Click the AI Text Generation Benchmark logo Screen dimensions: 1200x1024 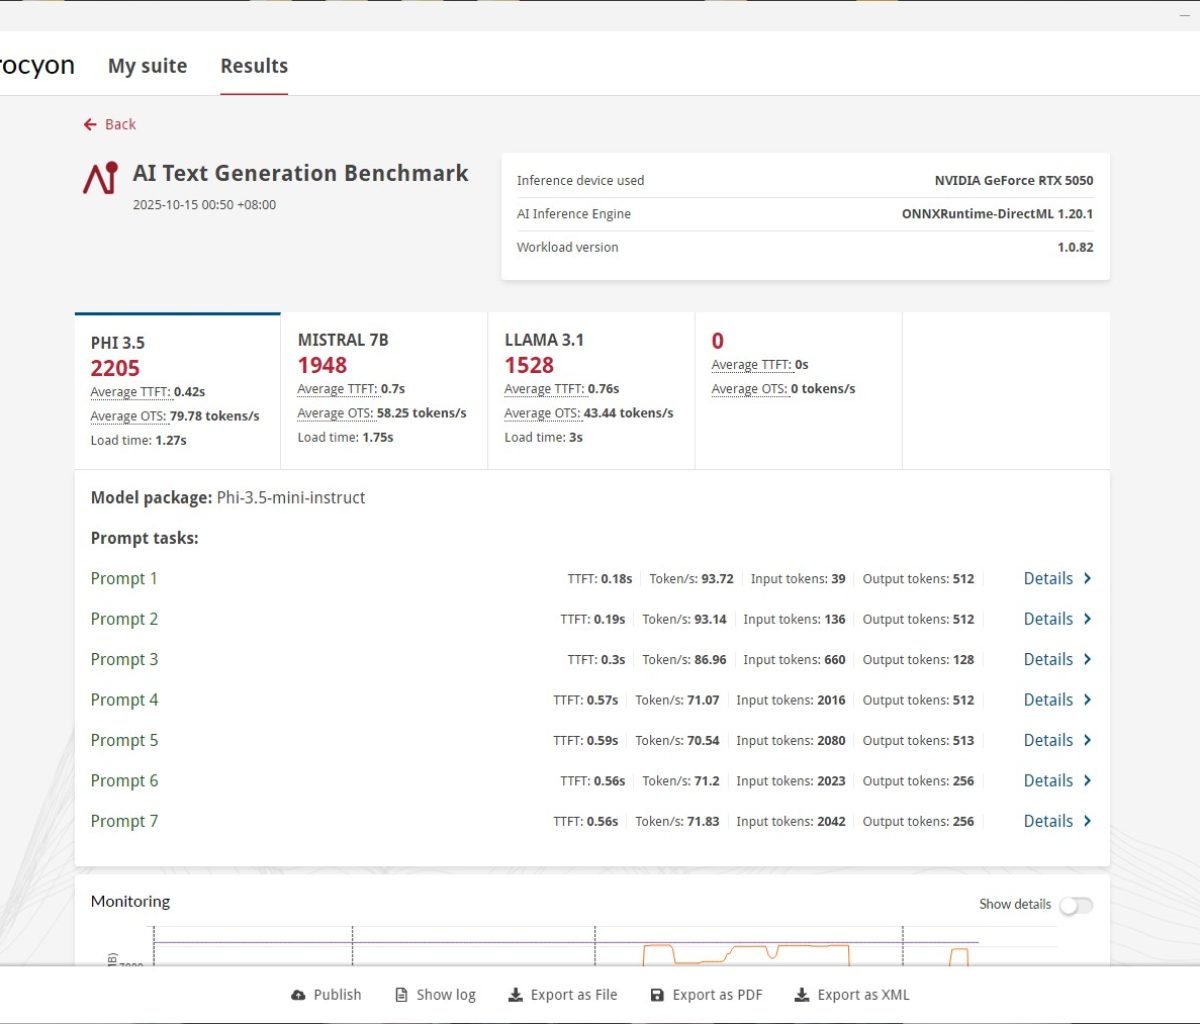101,178
